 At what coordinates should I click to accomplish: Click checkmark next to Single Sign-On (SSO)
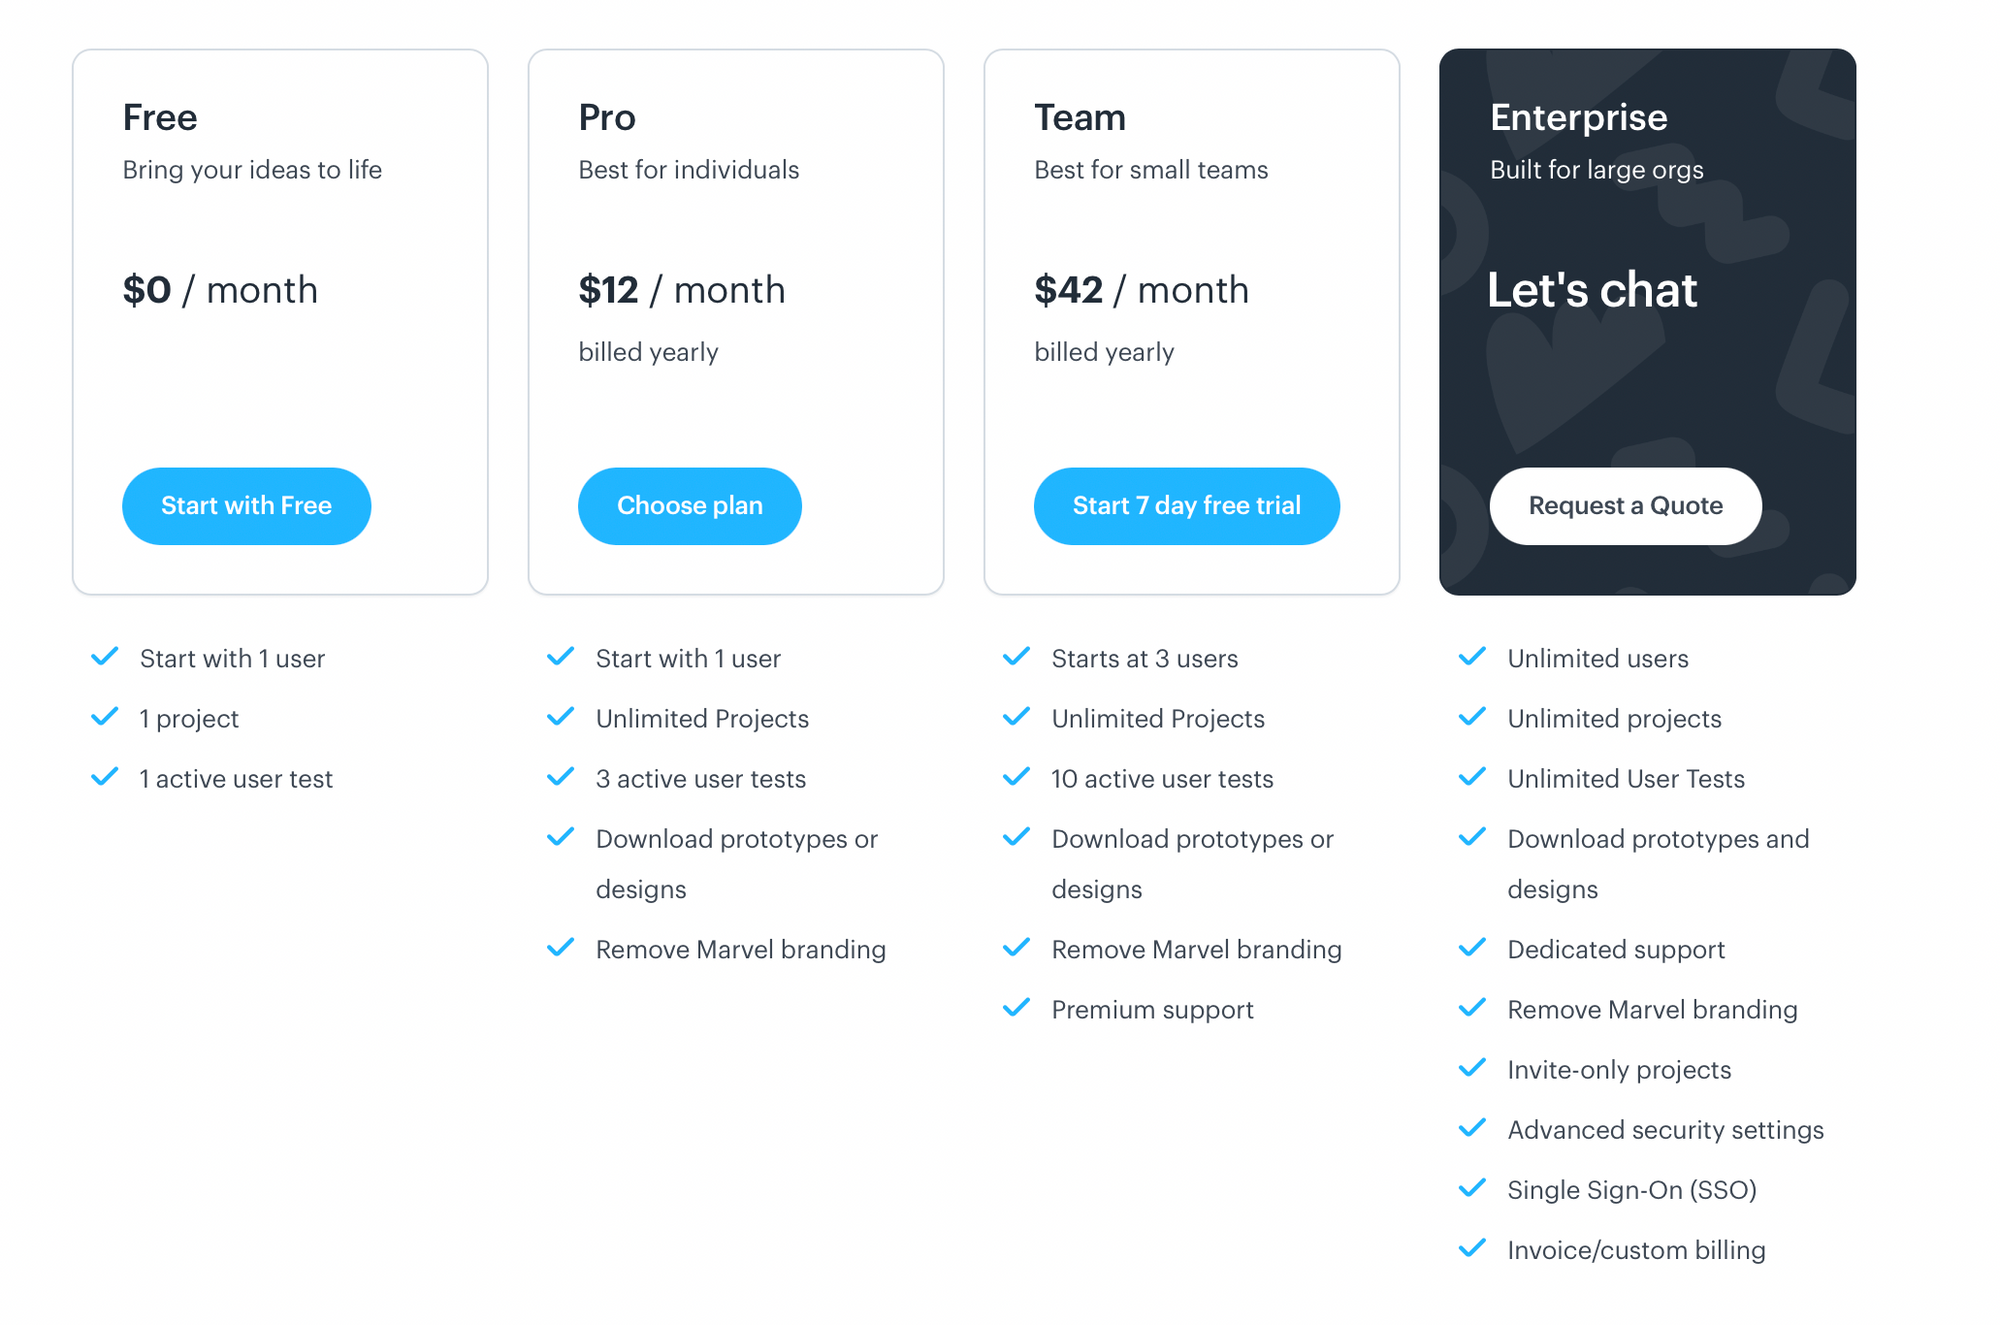click(1472, 1188)
